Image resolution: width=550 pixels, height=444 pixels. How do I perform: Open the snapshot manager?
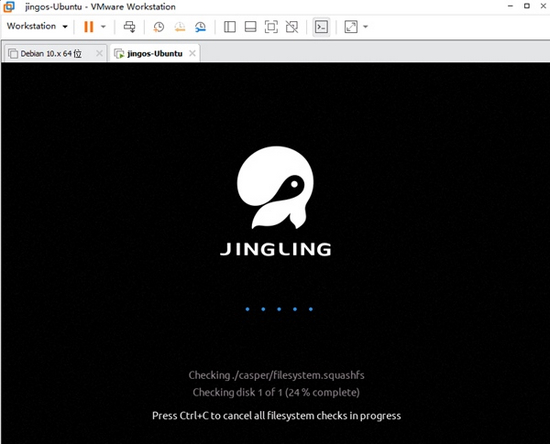201,27
